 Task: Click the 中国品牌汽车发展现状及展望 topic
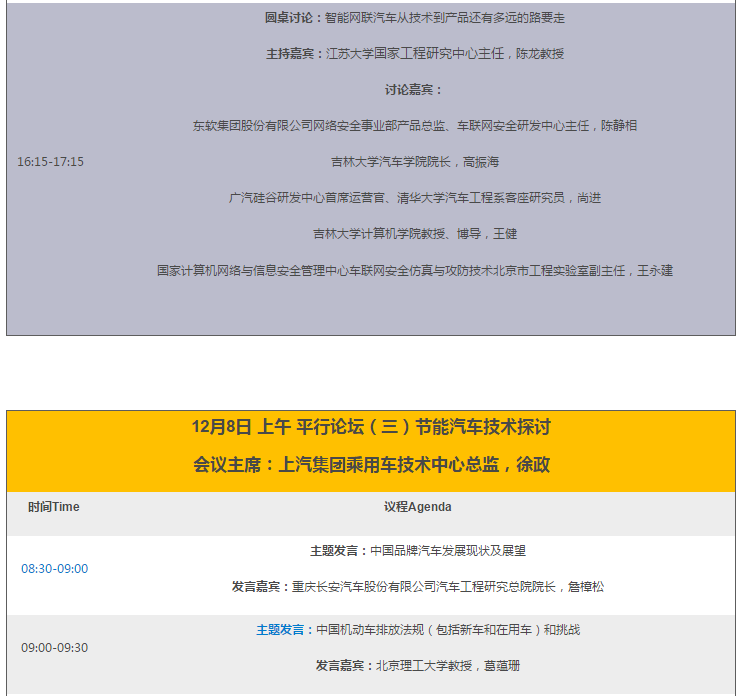pyautogui.click(x=448, y=551)
